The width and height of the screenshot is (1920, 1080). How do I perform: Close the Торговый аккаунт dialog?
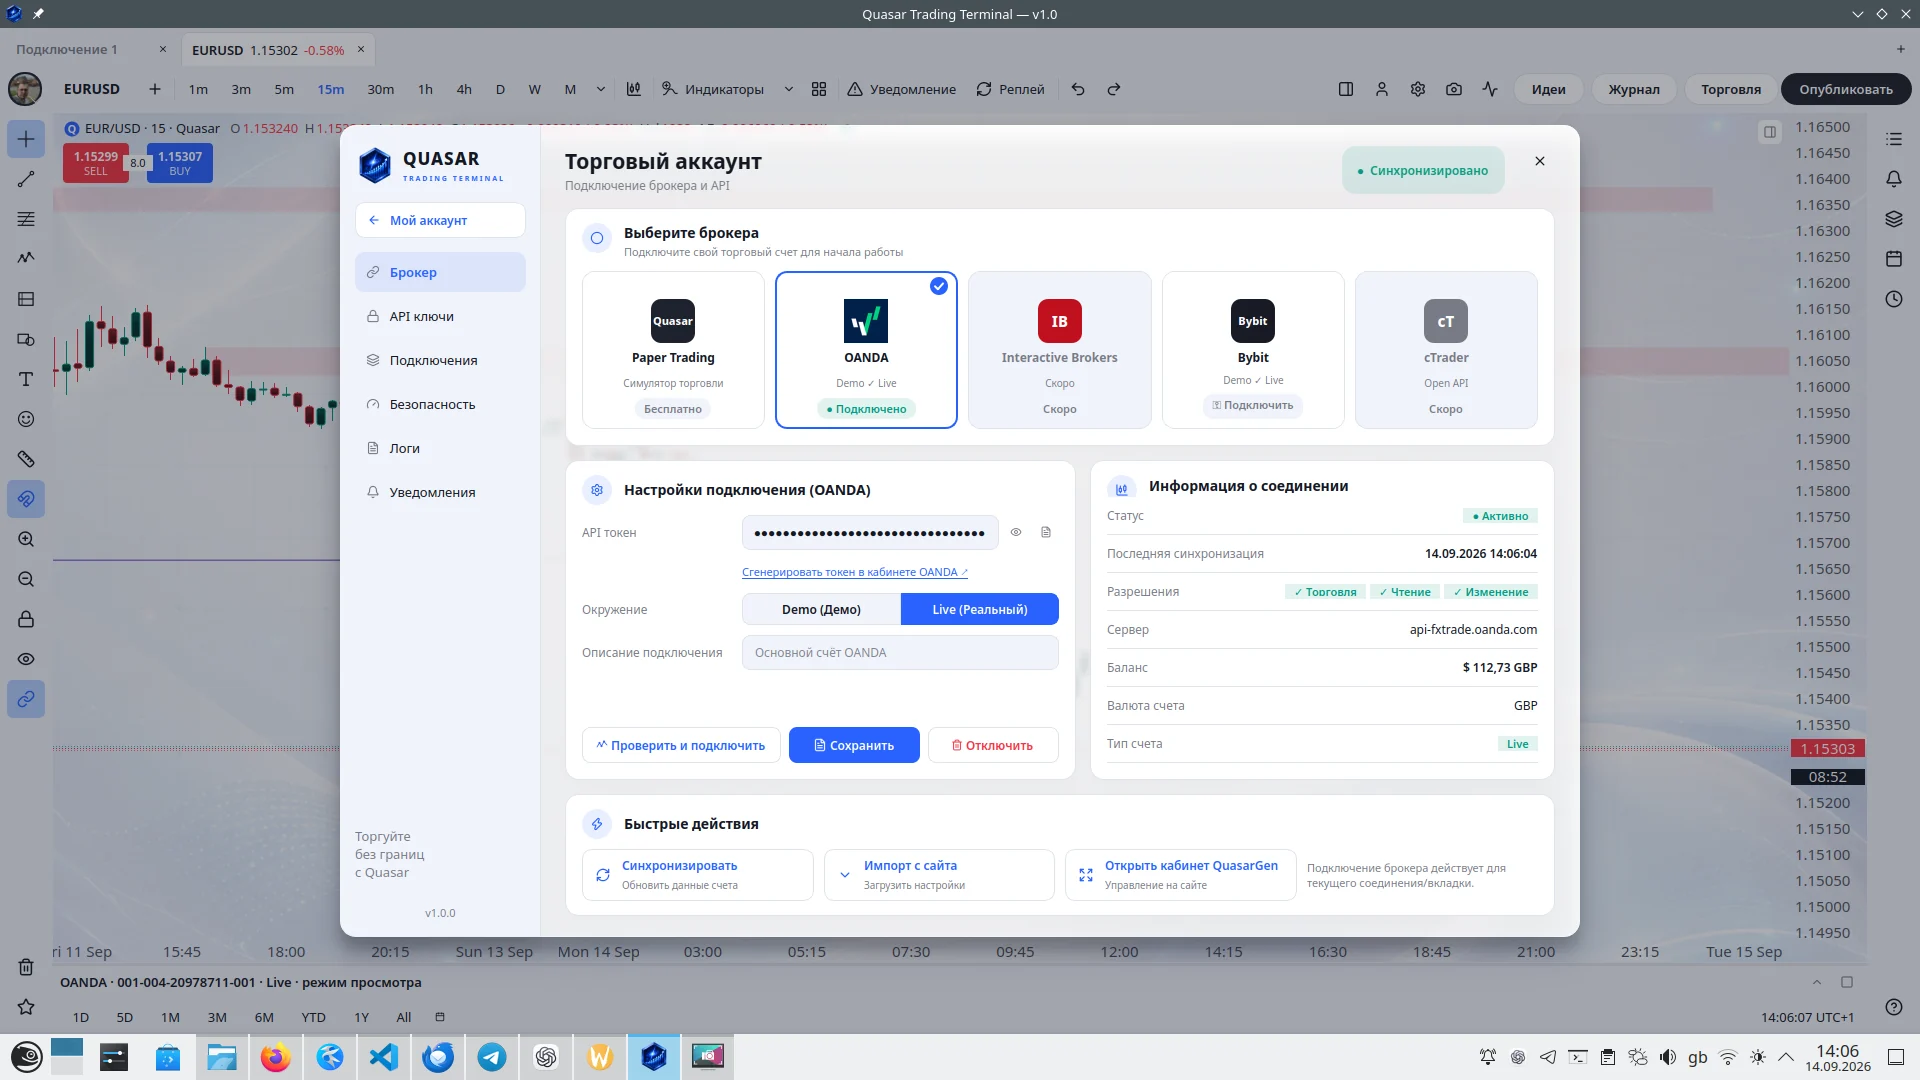(x=1540, y=161)
